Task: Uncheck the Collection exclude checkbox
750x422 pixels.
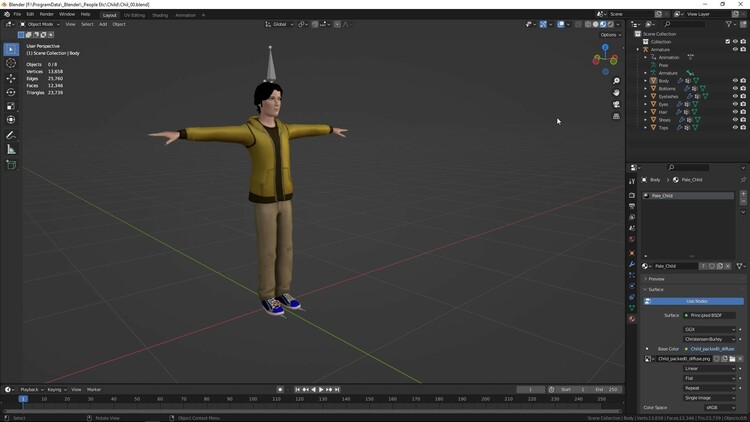Action: coord(727,42)
